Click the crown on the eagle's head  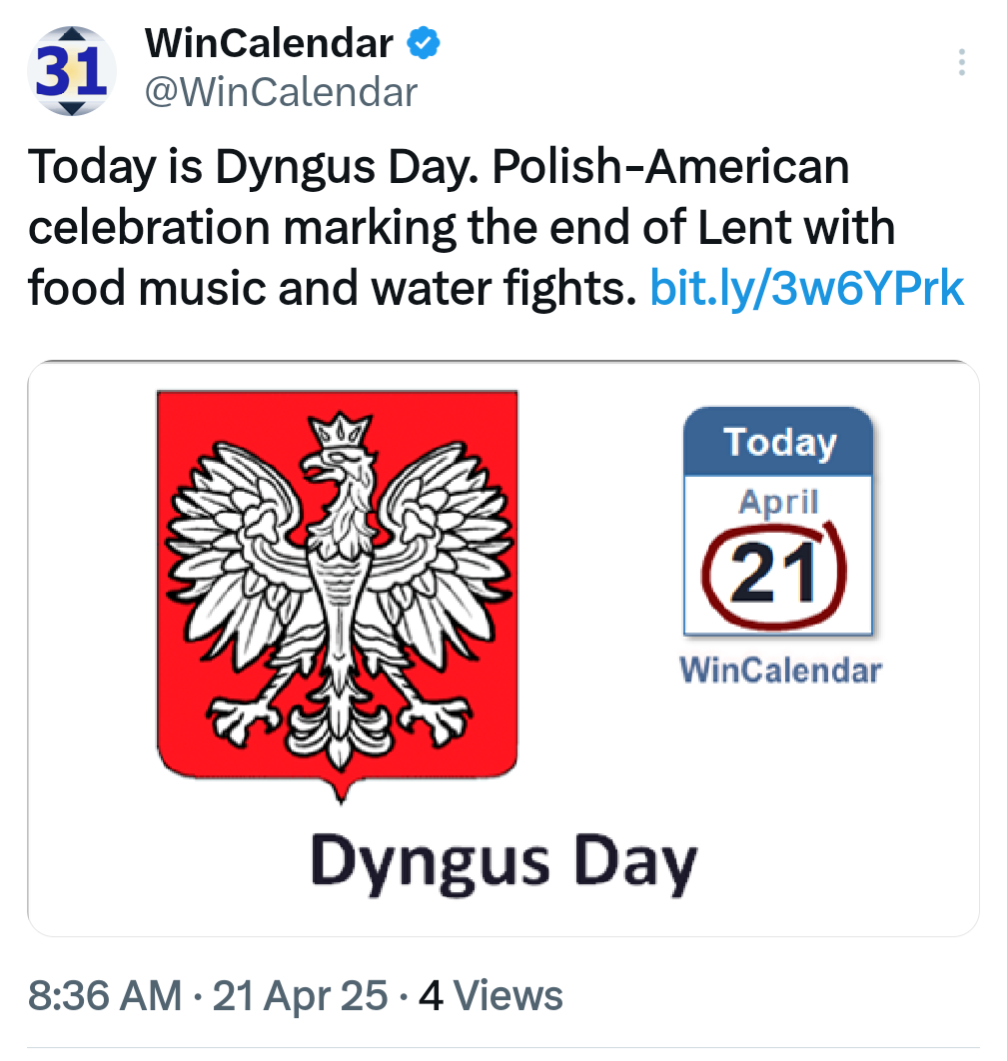(339, 430)
